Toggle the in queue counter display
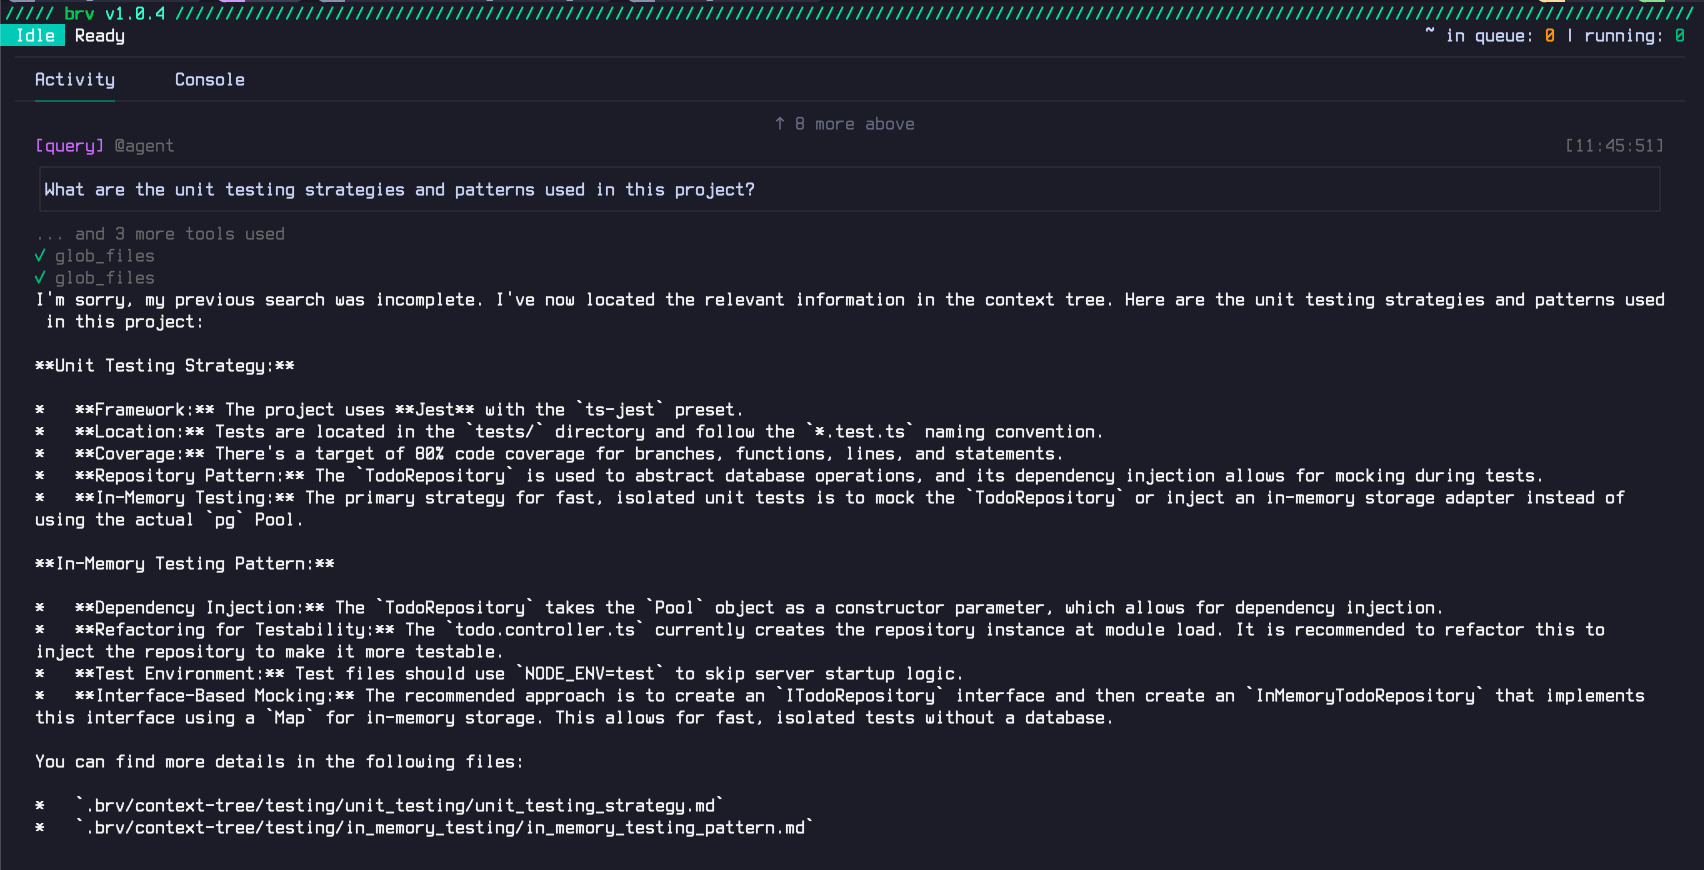Screen dimensions: 1704x870 pyautogui.click(x=1548, y=34)
